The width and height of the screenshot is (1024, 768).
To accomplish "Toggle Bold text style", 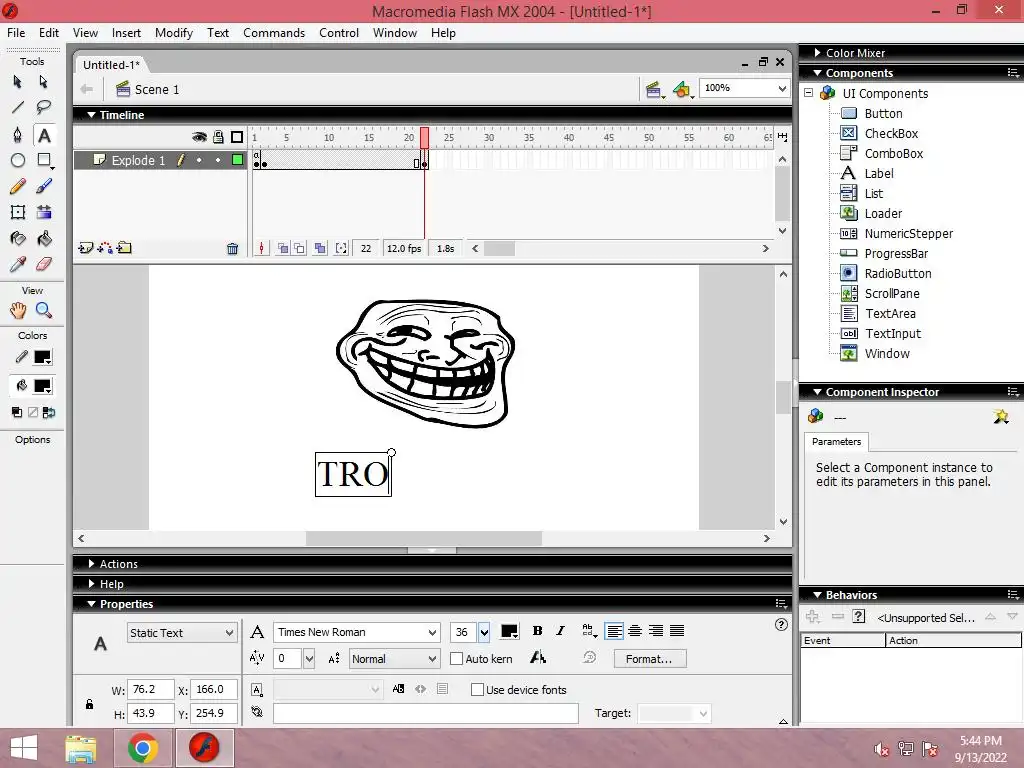I will coord(537,631).
